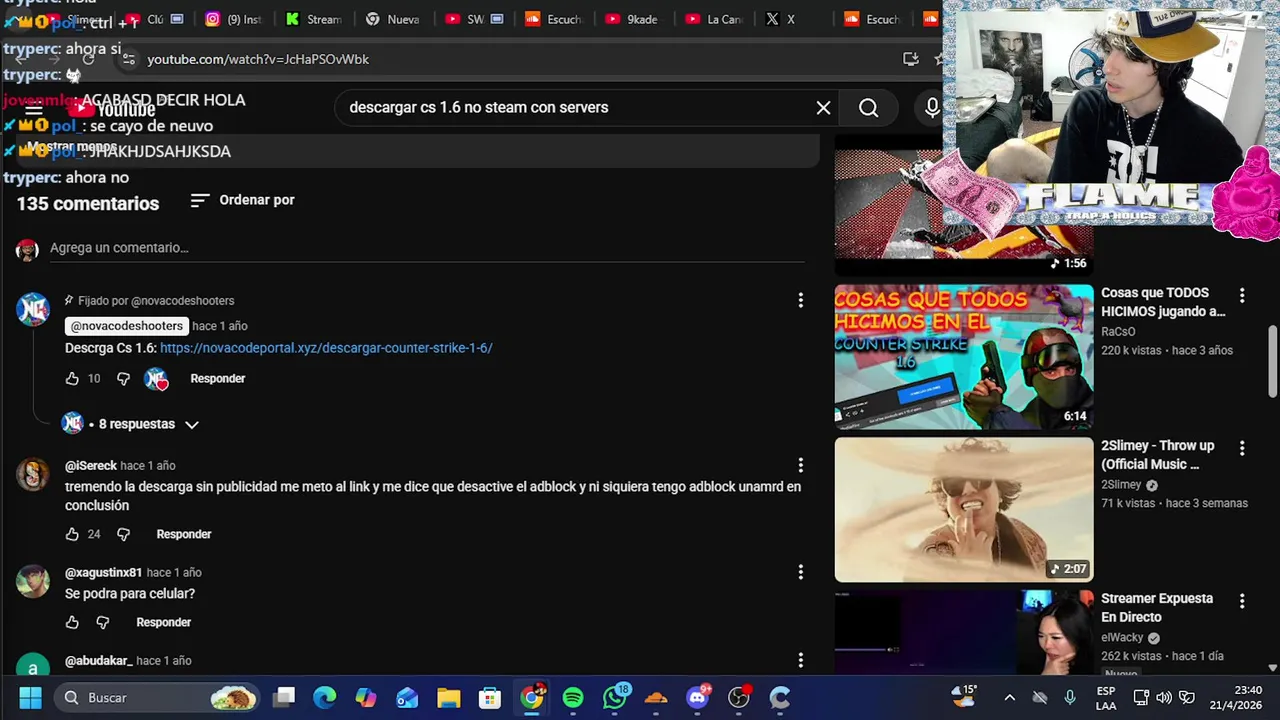1280x720 pixels.
Task: Like the pinned novacodeshooters comment
Action: pyautogui.click(x=72, y=379)
